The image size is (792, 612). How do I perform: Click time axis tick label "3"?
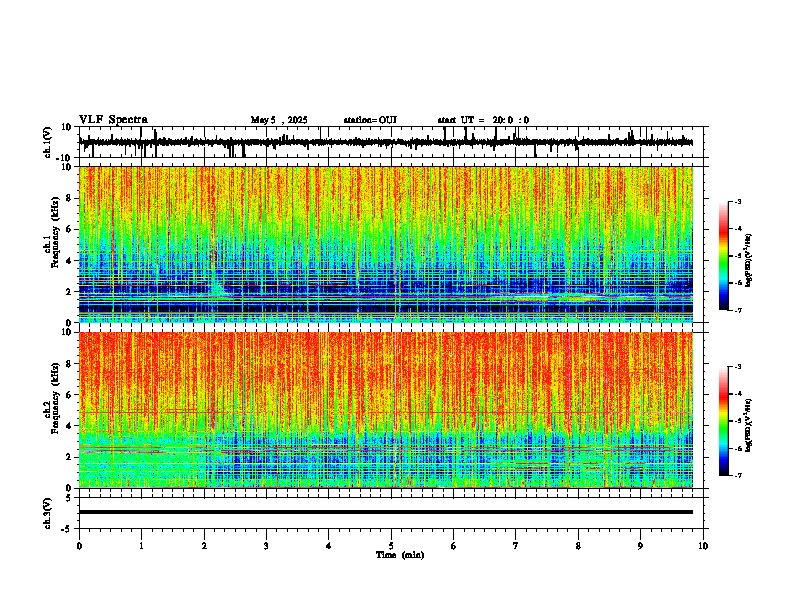(x=266, y=546)
